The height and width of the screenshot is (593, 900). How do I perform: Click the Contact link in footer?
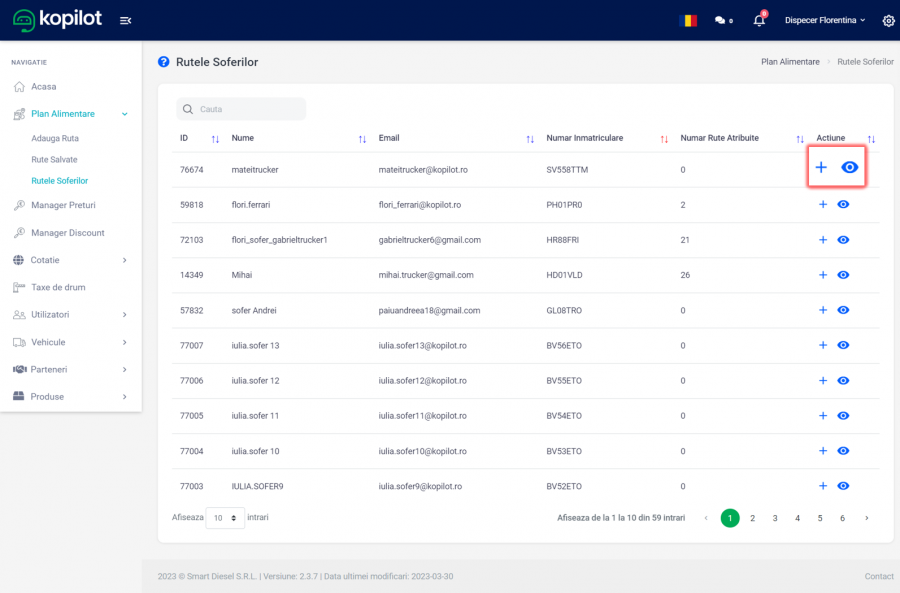(x=878, y=576)
